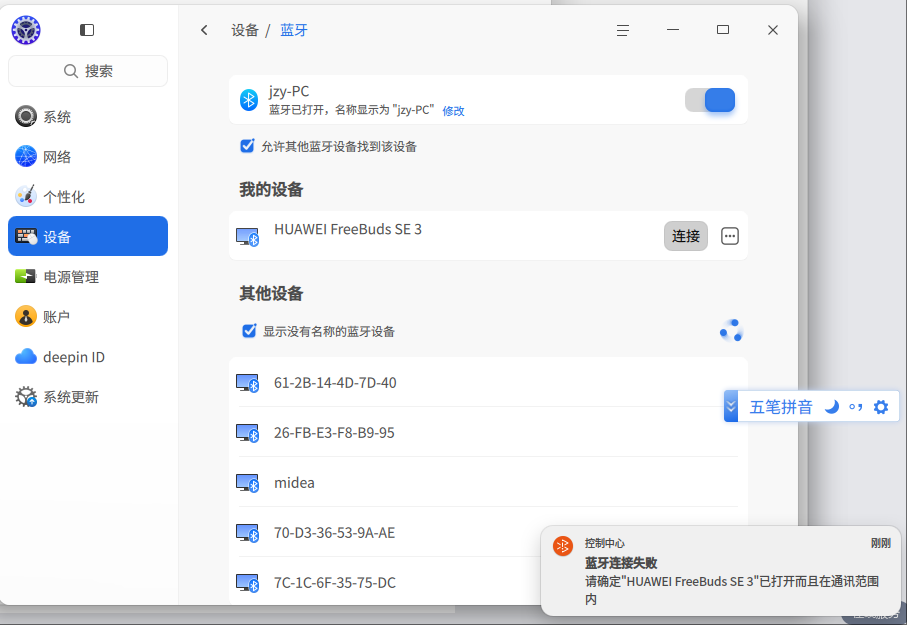Viewport: 907px width, 625px height.
Task: Toggle the moon icon on input bar
Action: [832, 407]
